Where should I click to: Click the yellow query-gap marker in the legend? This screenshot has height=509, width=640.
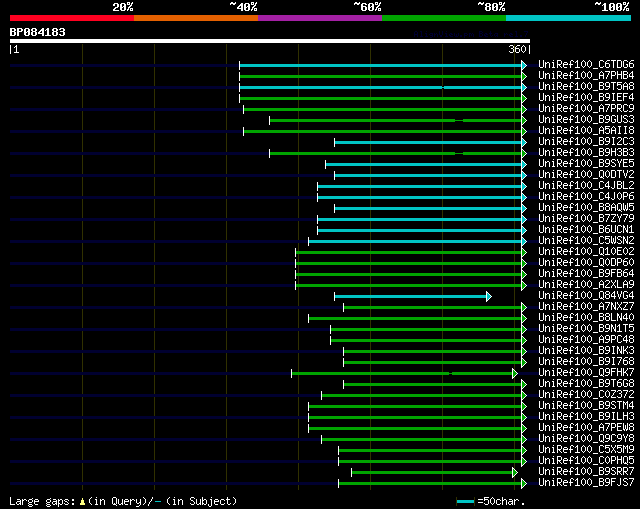82,501
